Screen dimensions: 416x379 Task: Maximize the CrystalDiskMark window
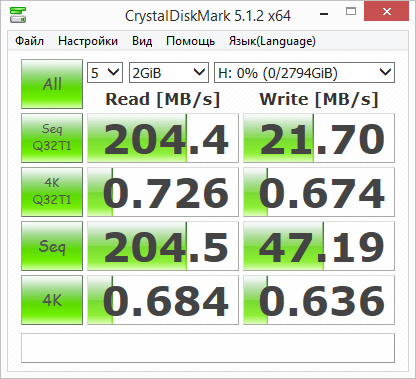pyautogui.click(x=351, y=12)
